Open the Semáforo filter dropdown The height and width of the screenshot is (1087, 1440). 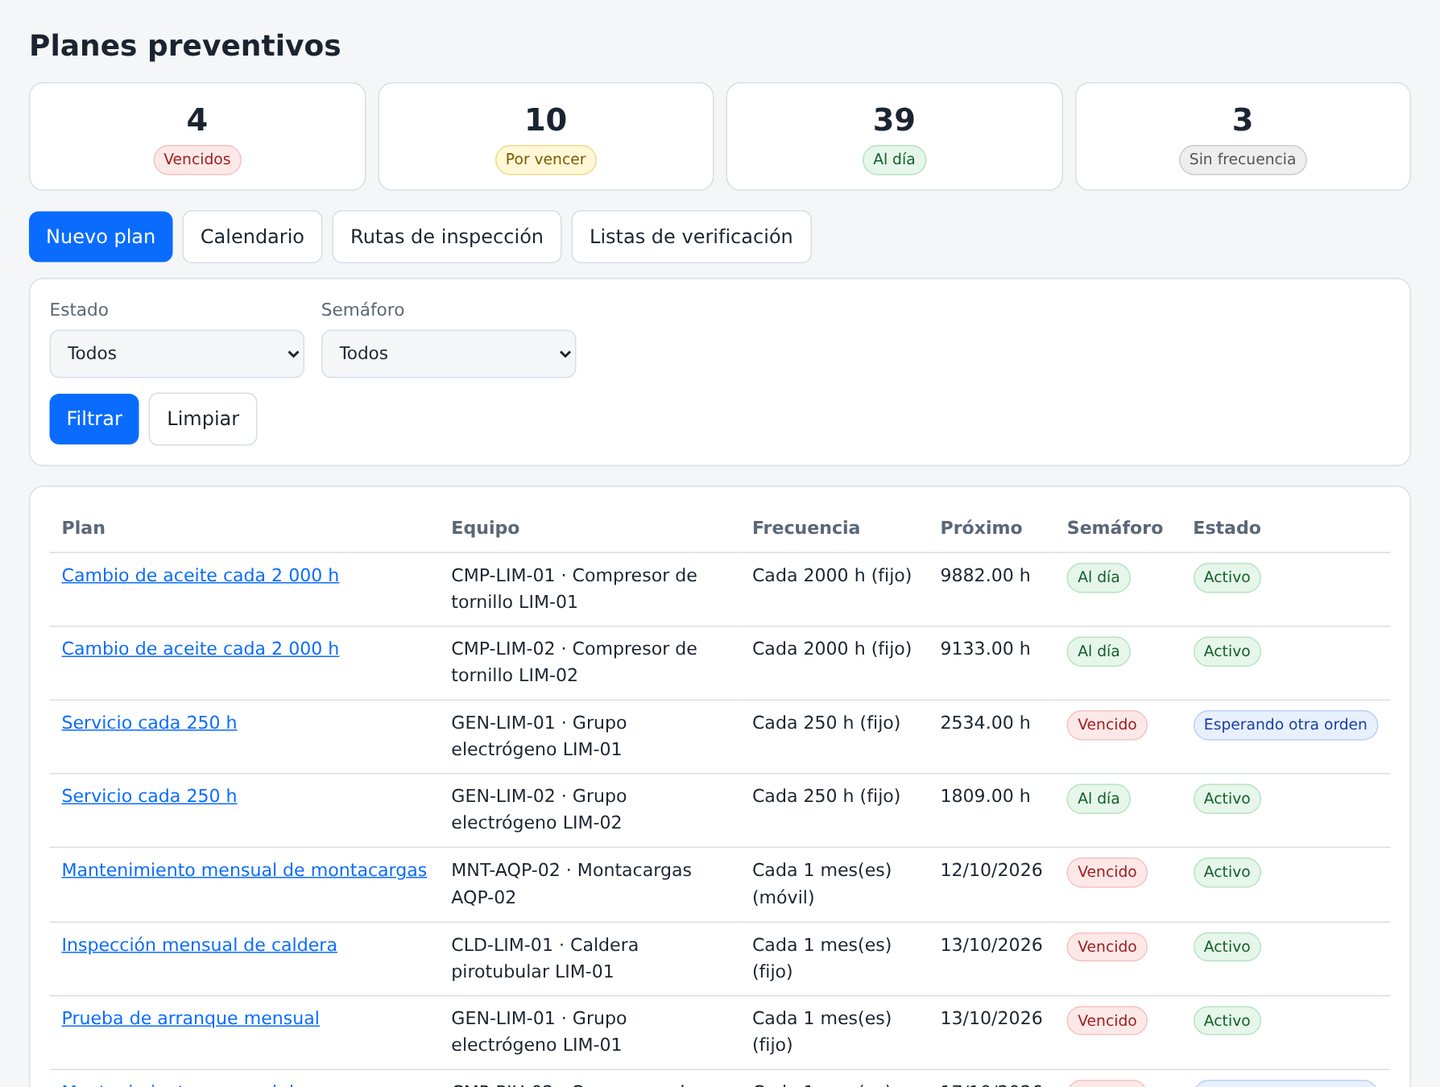click(x=449, y=354)
